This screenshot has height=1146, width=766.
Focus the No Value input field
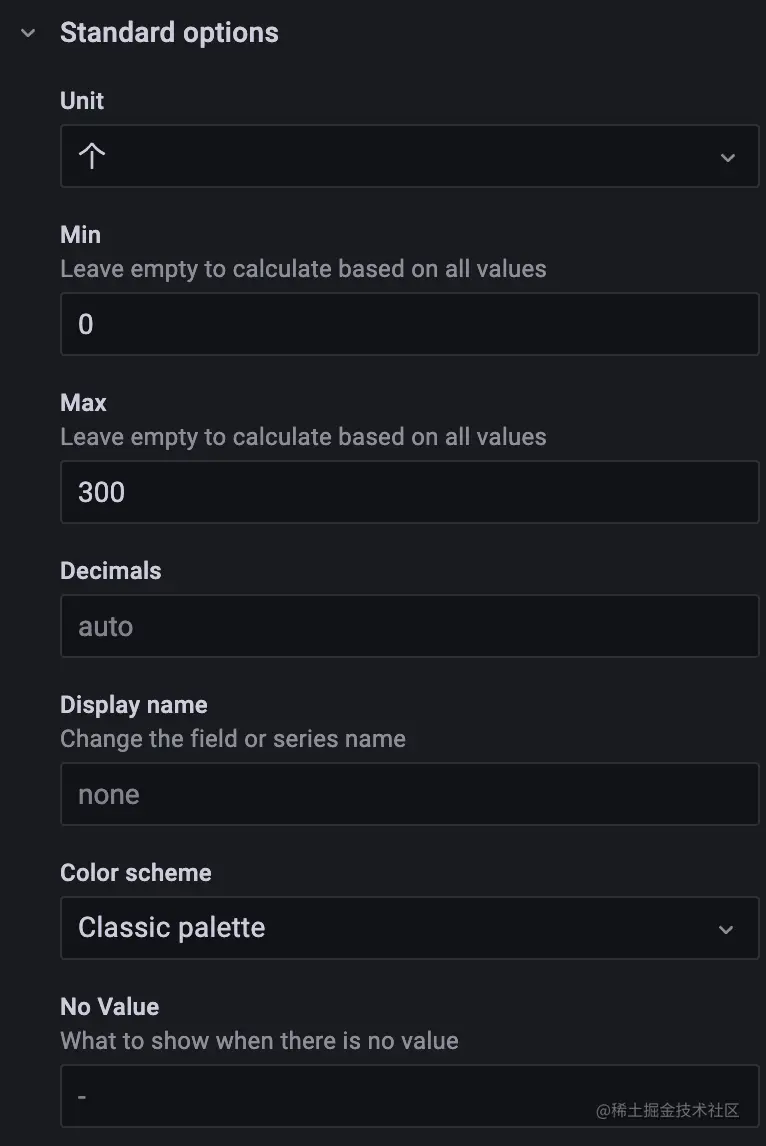tap(330, 1096)
